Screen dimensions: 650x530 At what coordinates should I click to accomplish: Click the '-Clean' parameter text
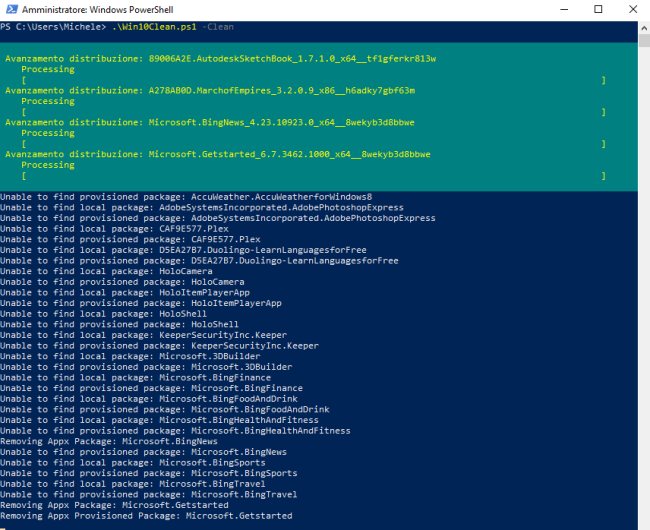(218, 27)
